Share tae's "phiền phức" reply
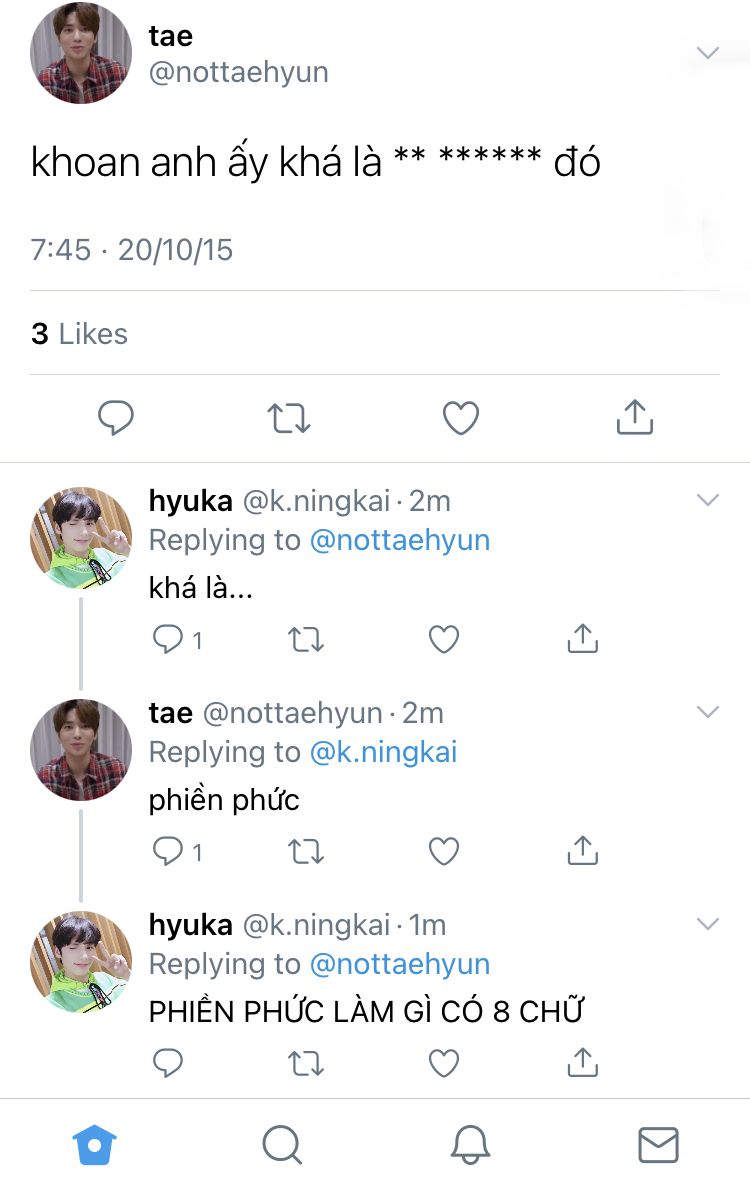The image size is (750, 1197). [583, 850]
